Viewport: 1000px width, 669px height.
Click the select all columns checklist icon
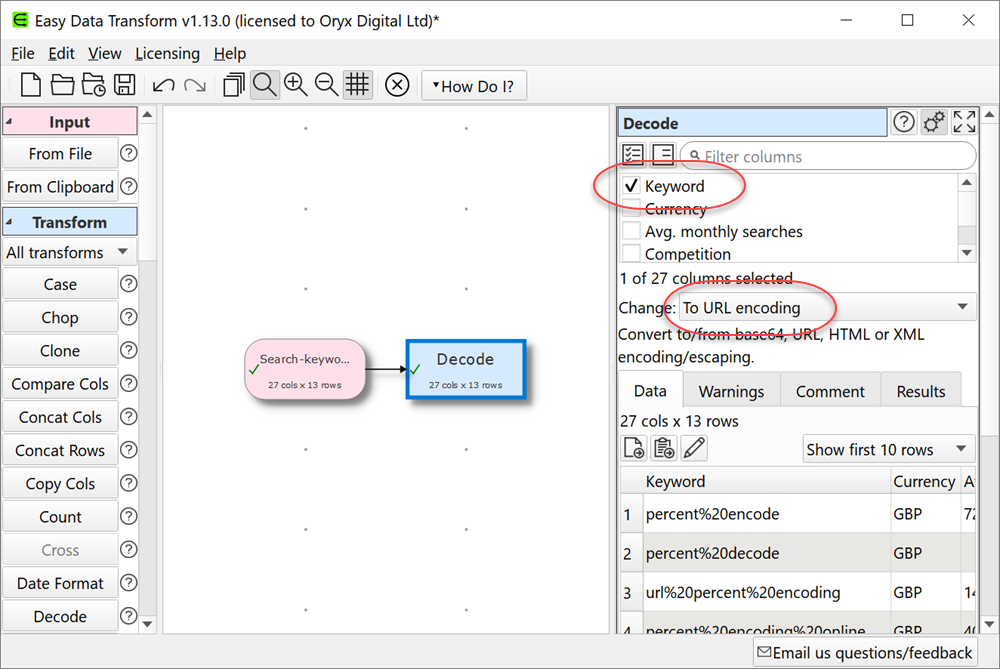[x=633, y=154]
